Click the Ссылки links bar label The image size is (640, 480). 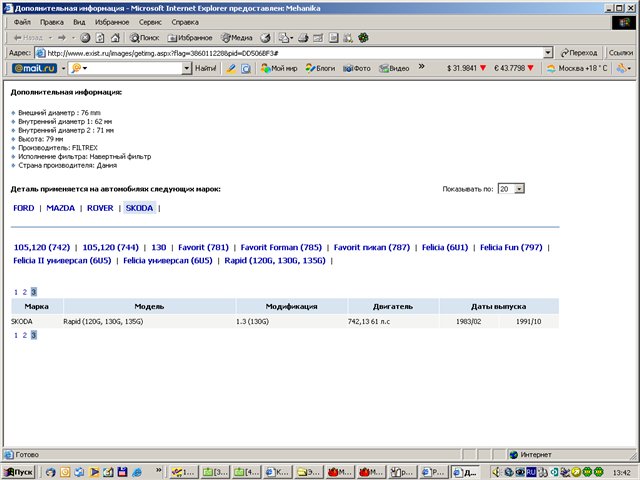point(620,53)
